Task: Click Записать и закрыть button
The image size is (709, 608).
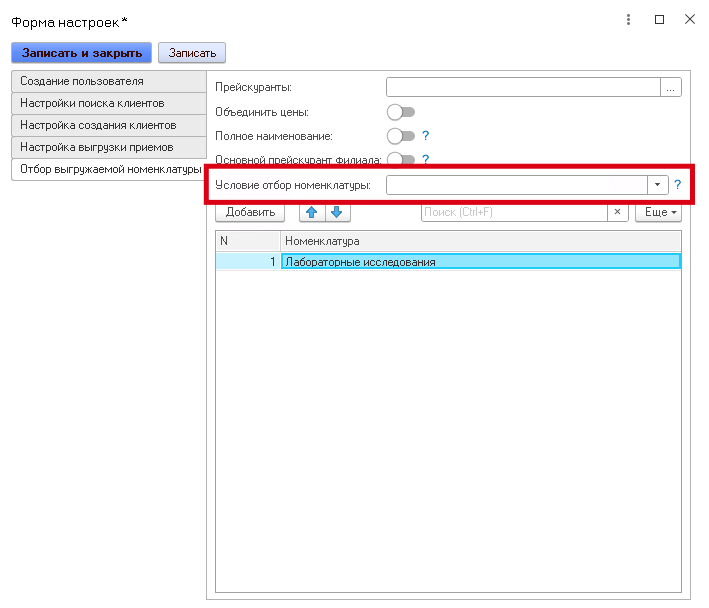Action: point(81,52)
